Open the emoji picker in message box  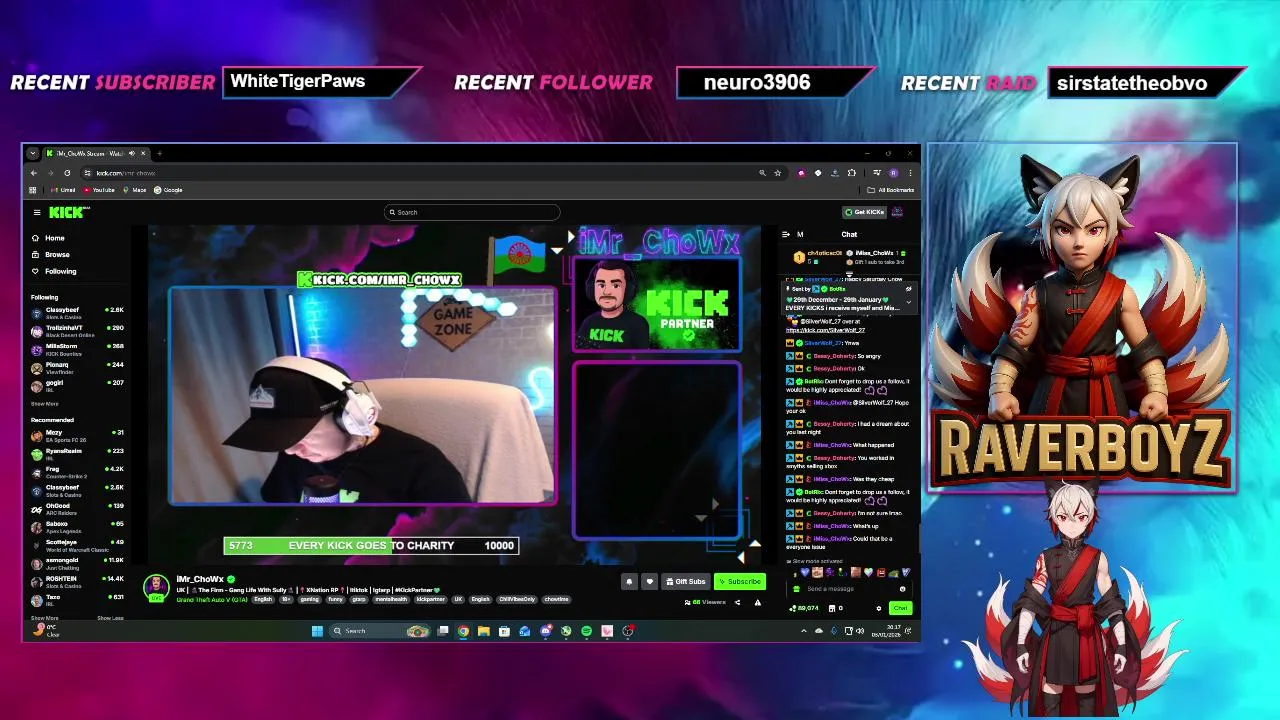902,589
